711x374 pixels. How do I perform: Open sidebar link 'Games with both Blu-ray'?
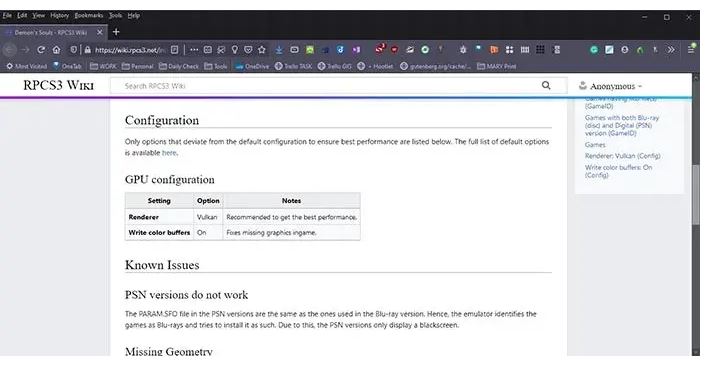[x=622, y=125]
